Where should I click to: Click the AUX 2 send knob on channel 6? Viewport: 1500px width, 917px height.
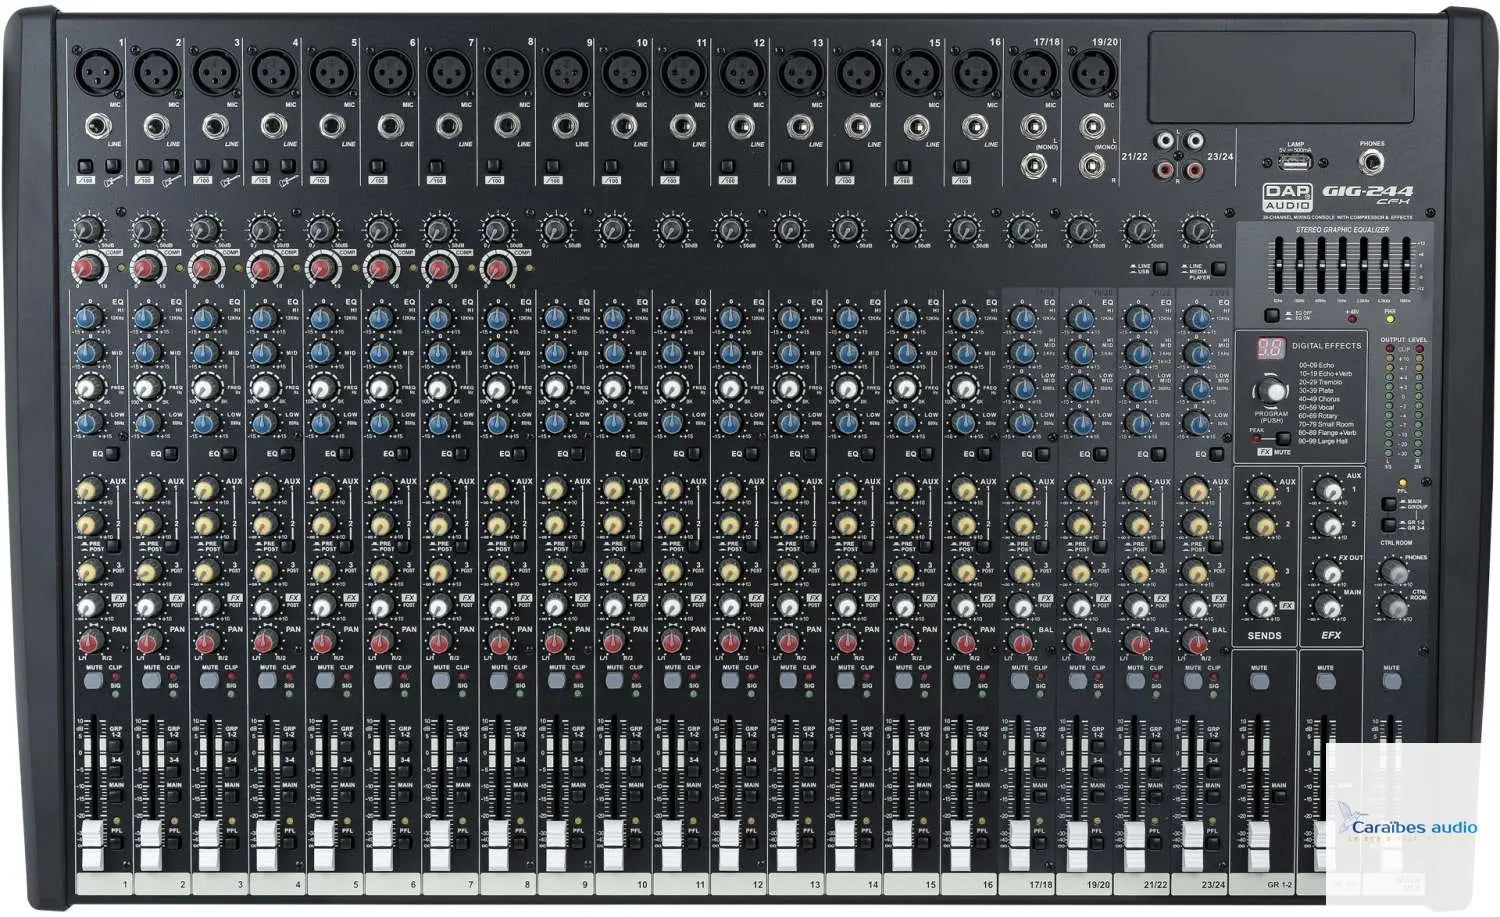[381, 524]
